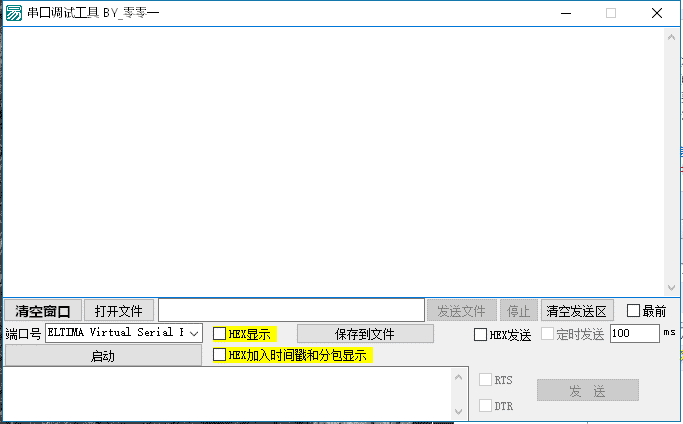The width and height of the screenshot is (683, 424).
Task: Click the 100 ms interval input field
Action: pos(635,333)
